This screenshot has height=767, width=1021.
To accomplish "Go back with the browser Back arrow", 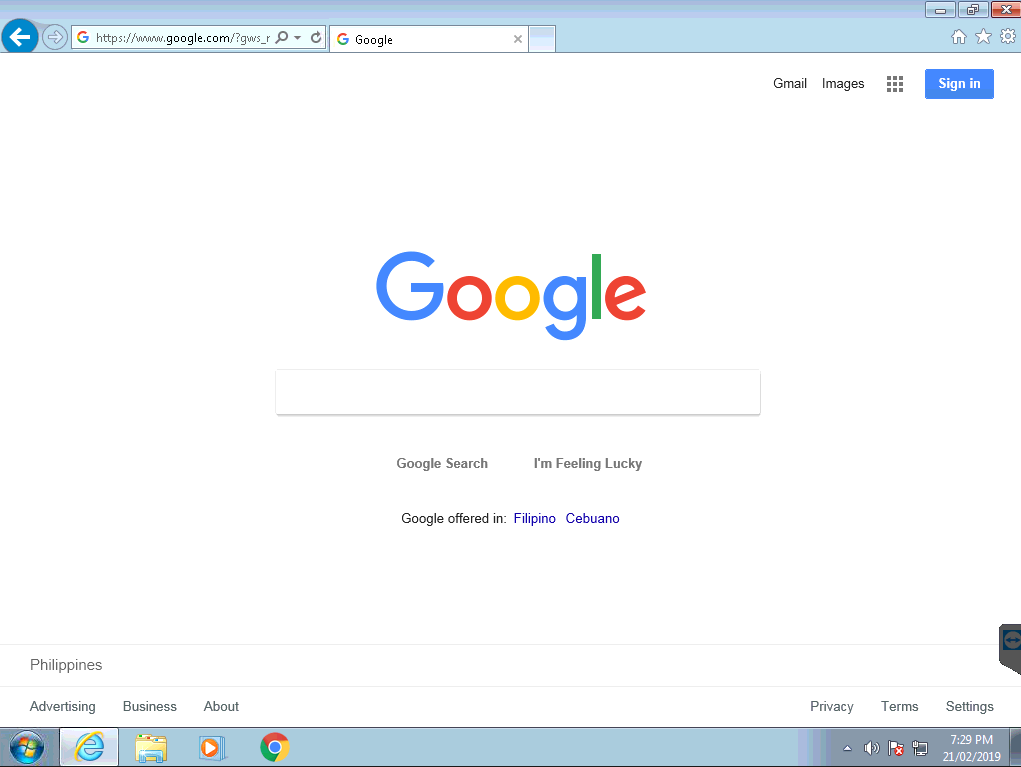I will (20, 36).
